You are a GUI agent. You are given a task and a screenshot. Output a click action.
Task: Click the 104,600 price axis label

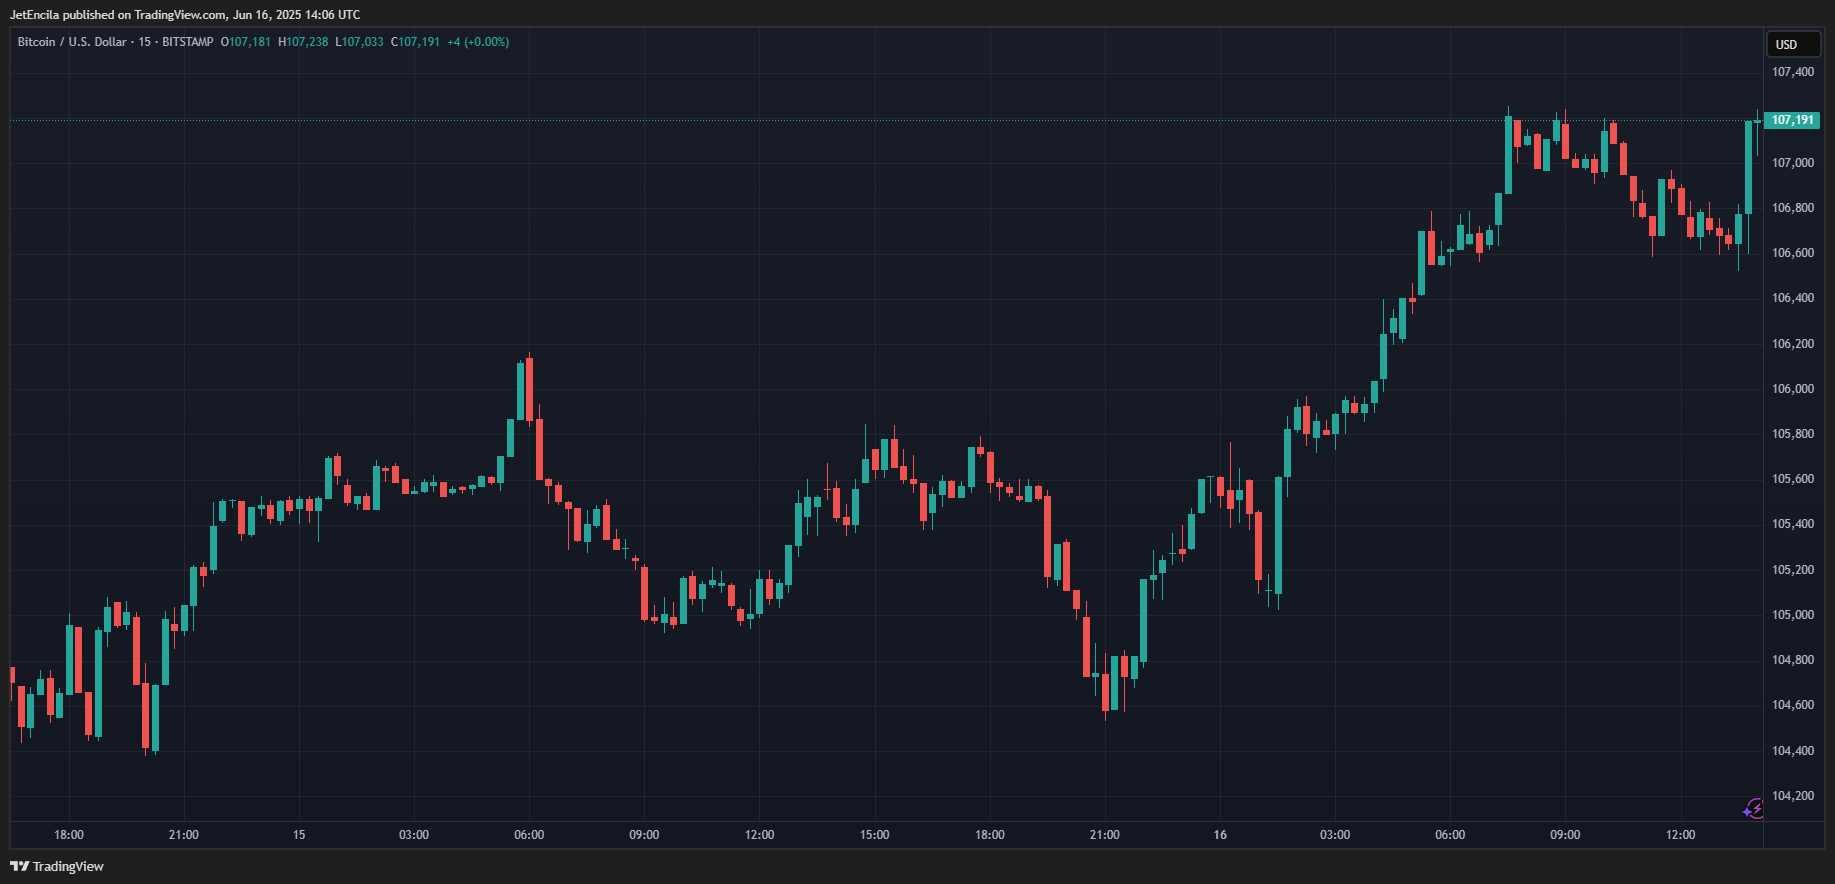pos(1793,705)
